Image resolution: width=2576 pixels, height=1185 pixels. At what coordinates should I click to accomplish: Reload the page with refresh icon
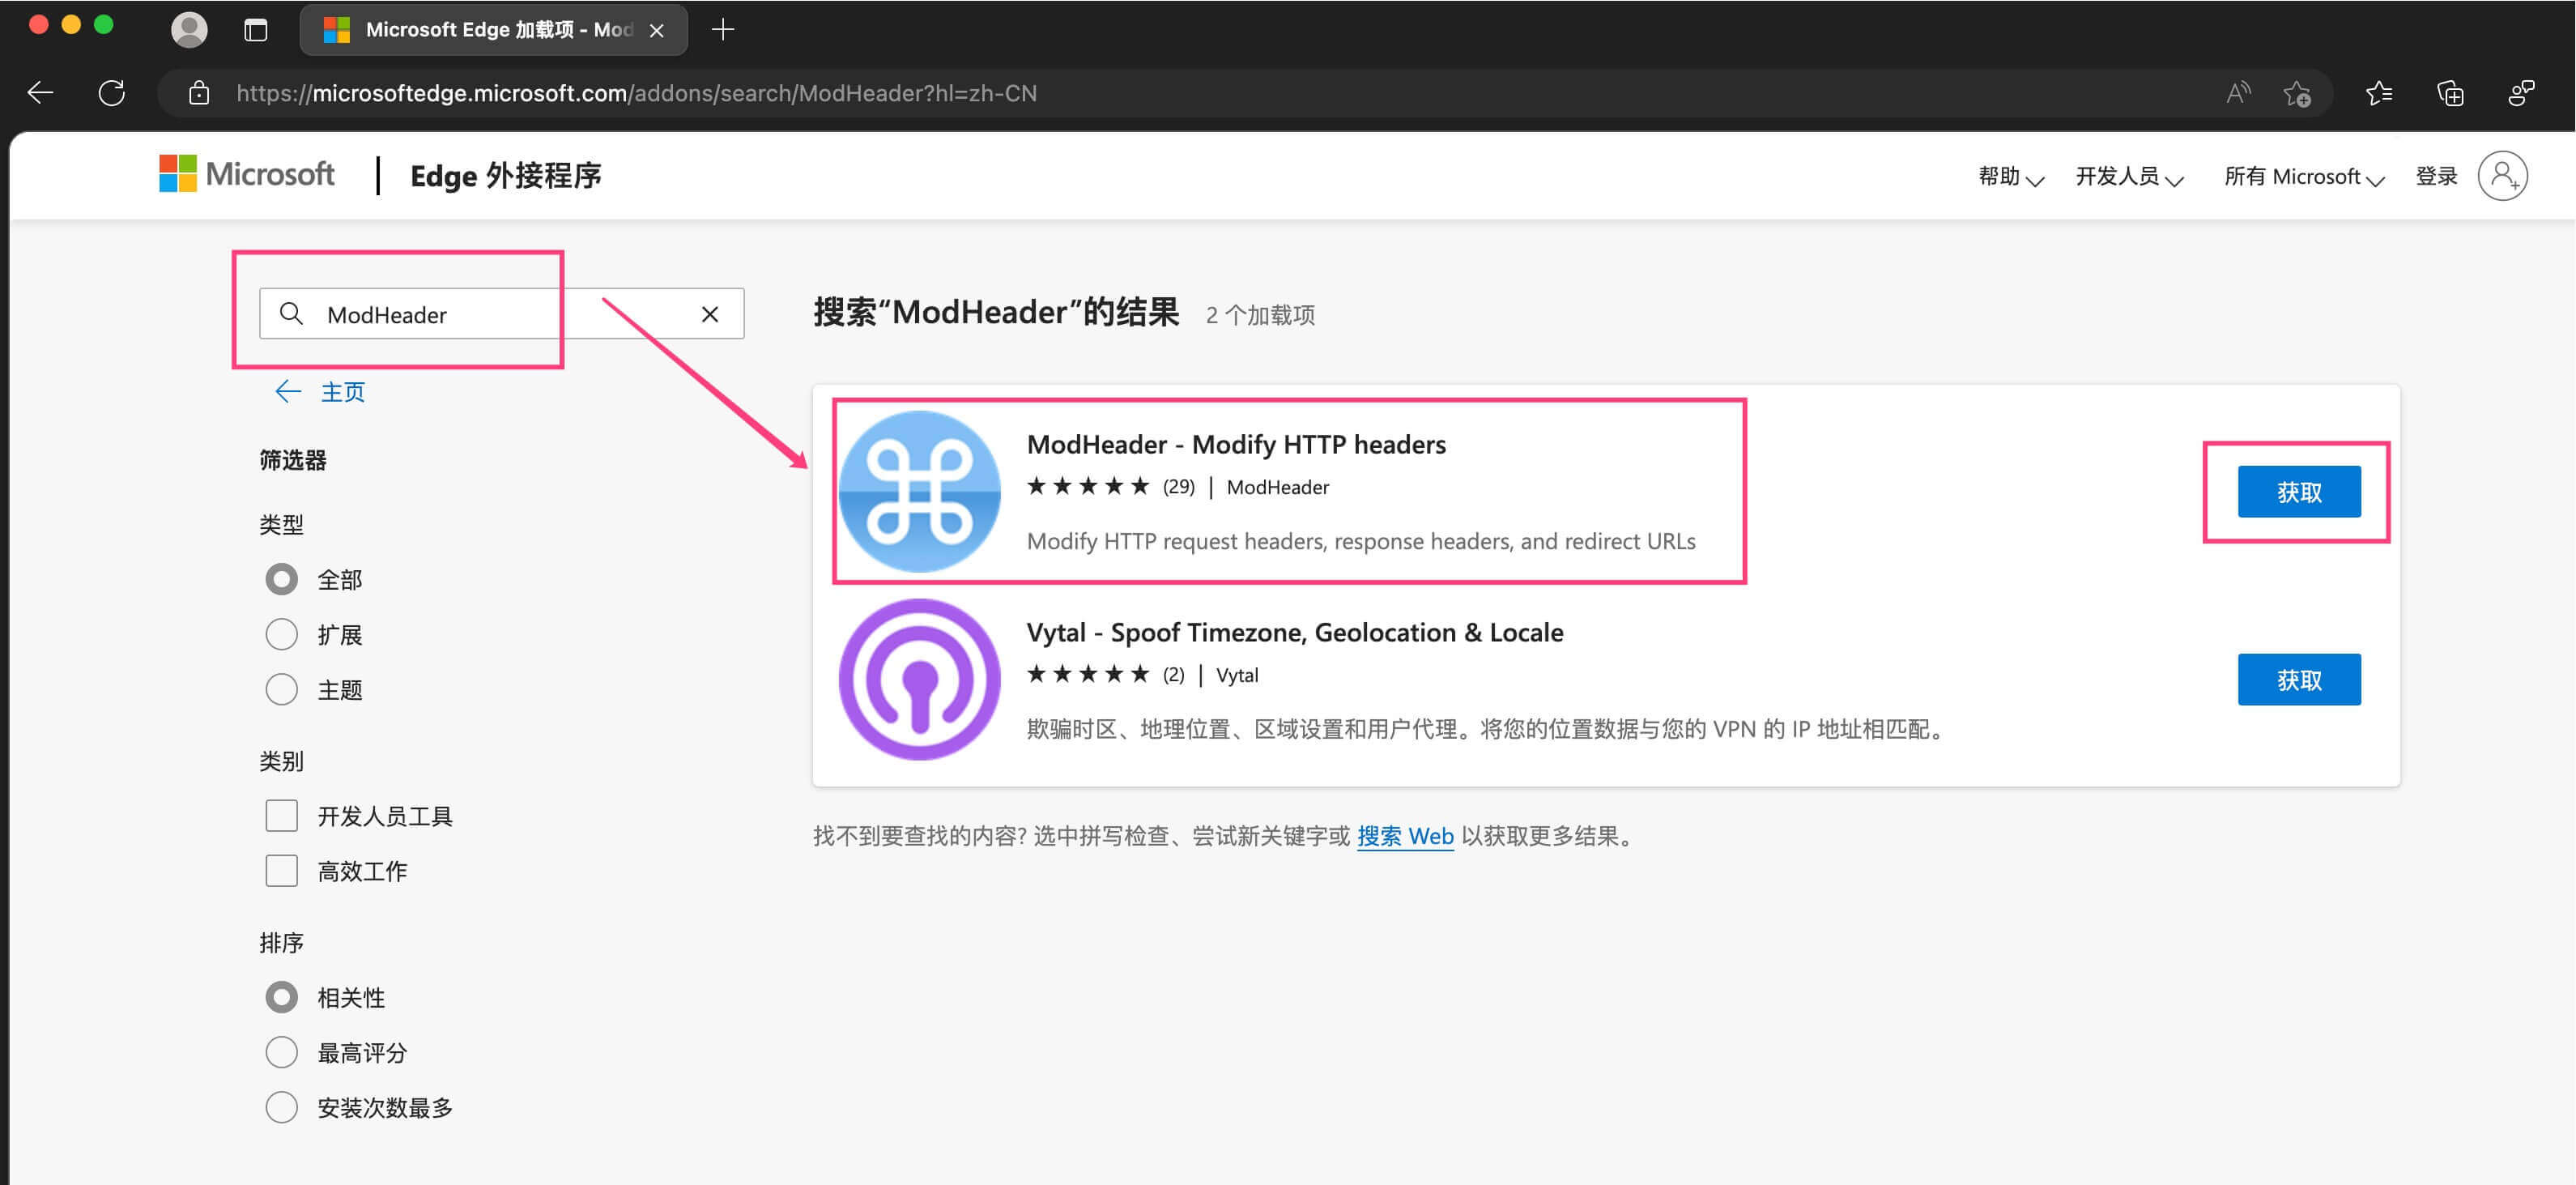tap(111, 93)
